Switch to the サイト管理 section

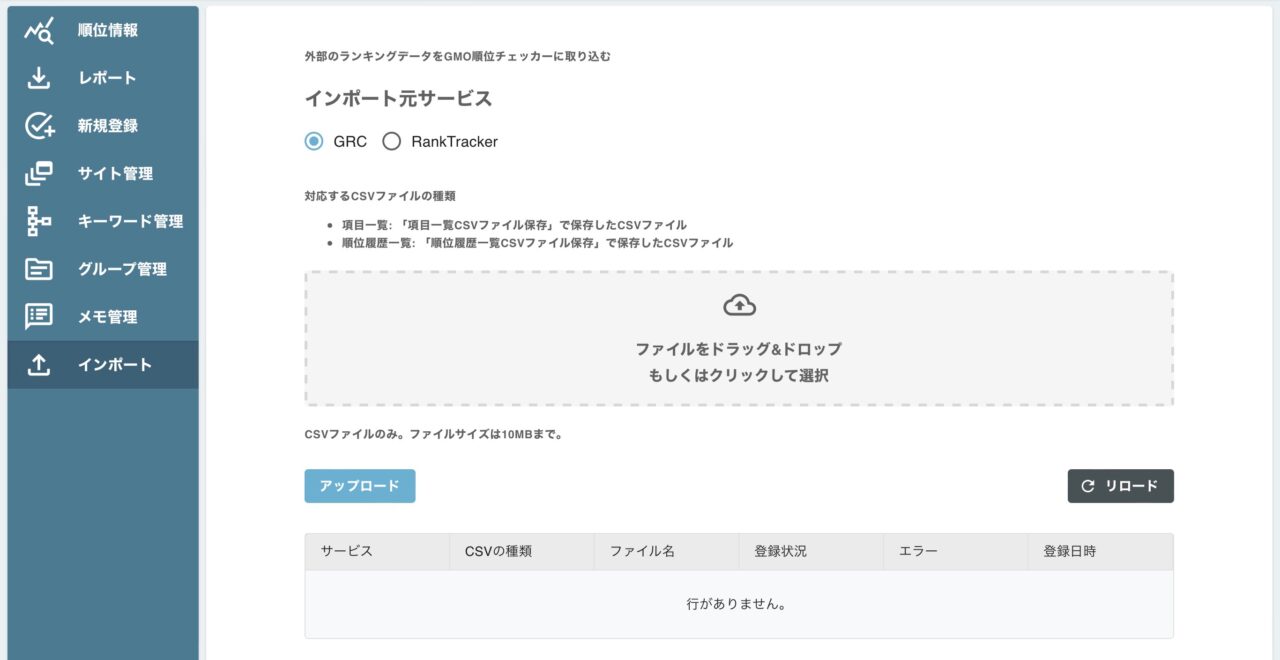click(117, 173)
